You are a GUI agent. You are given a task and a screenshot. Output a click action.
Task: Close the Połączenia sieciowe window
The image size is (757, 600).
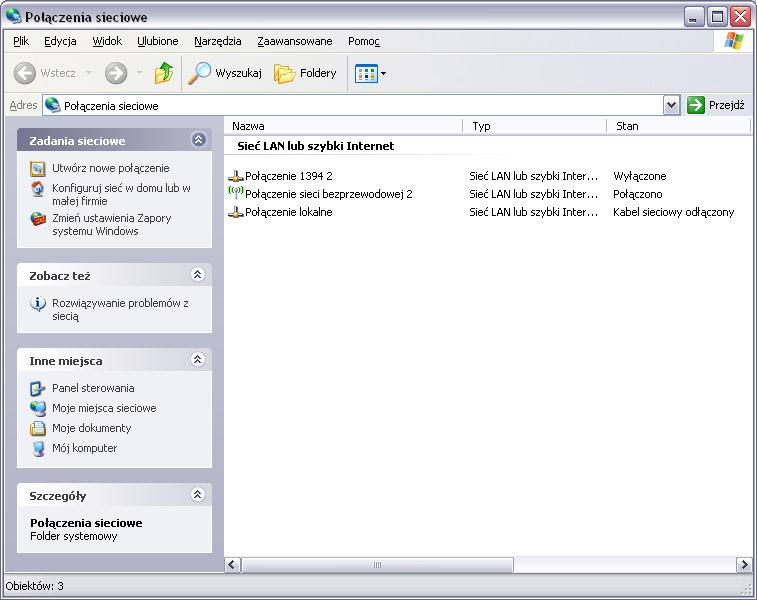pyautogui.click(x=740, y=17)
